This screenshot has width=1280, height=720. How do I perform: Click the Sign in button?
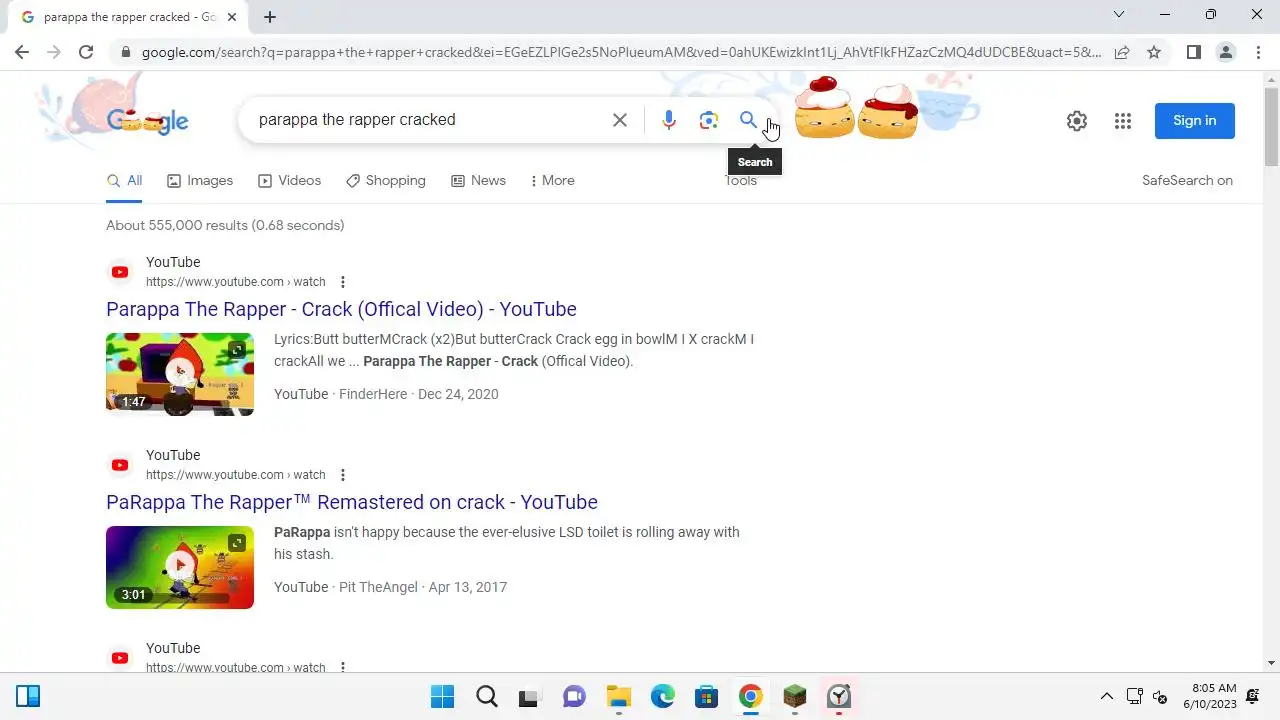pyautogui.click(x=1195, y=121)
